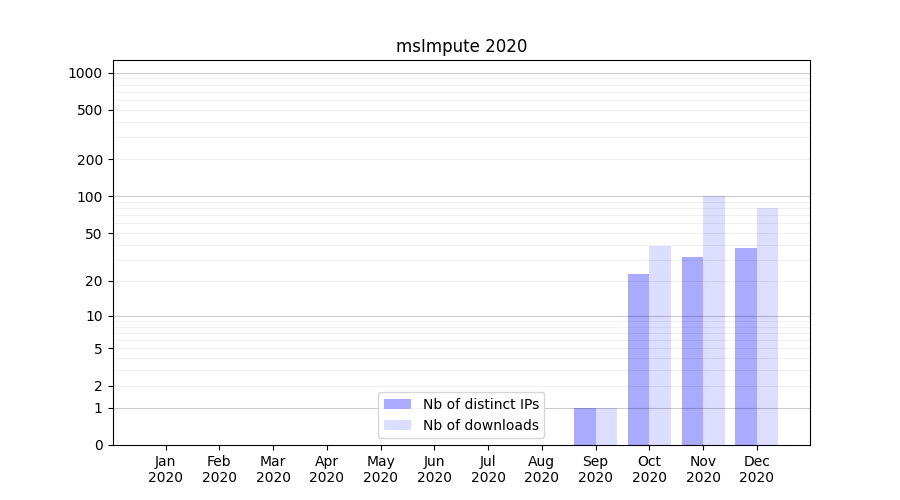Image resolution: width=900 pixels, height=500 pixels.
Task: Click the 0 y-axis tick label
Action: click(98, 445)
